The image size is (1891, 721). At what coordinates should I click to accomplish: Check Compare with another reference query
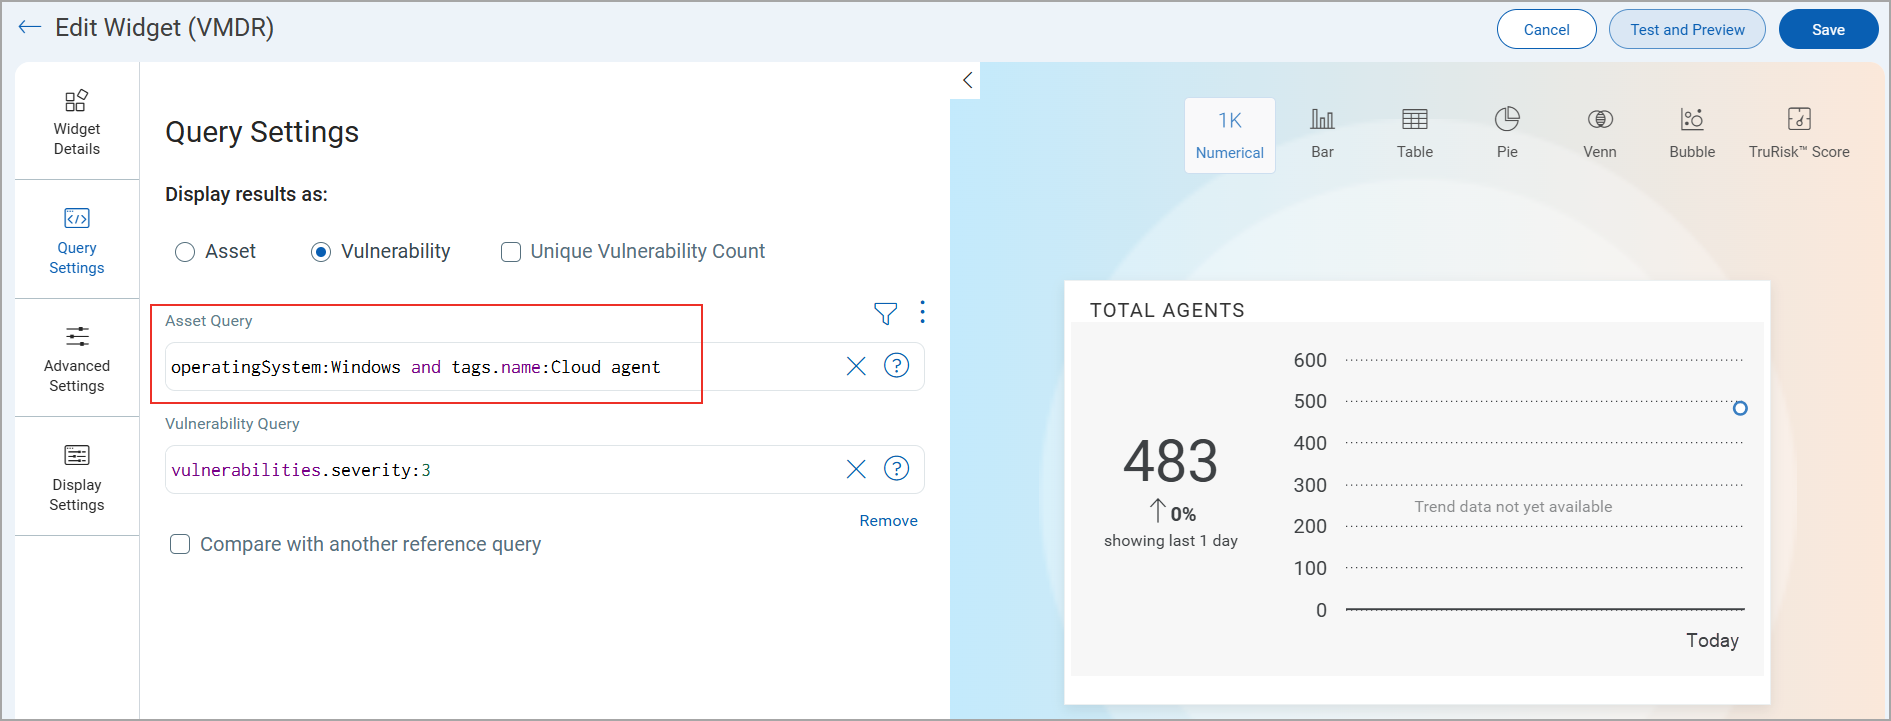pos(180,544)
